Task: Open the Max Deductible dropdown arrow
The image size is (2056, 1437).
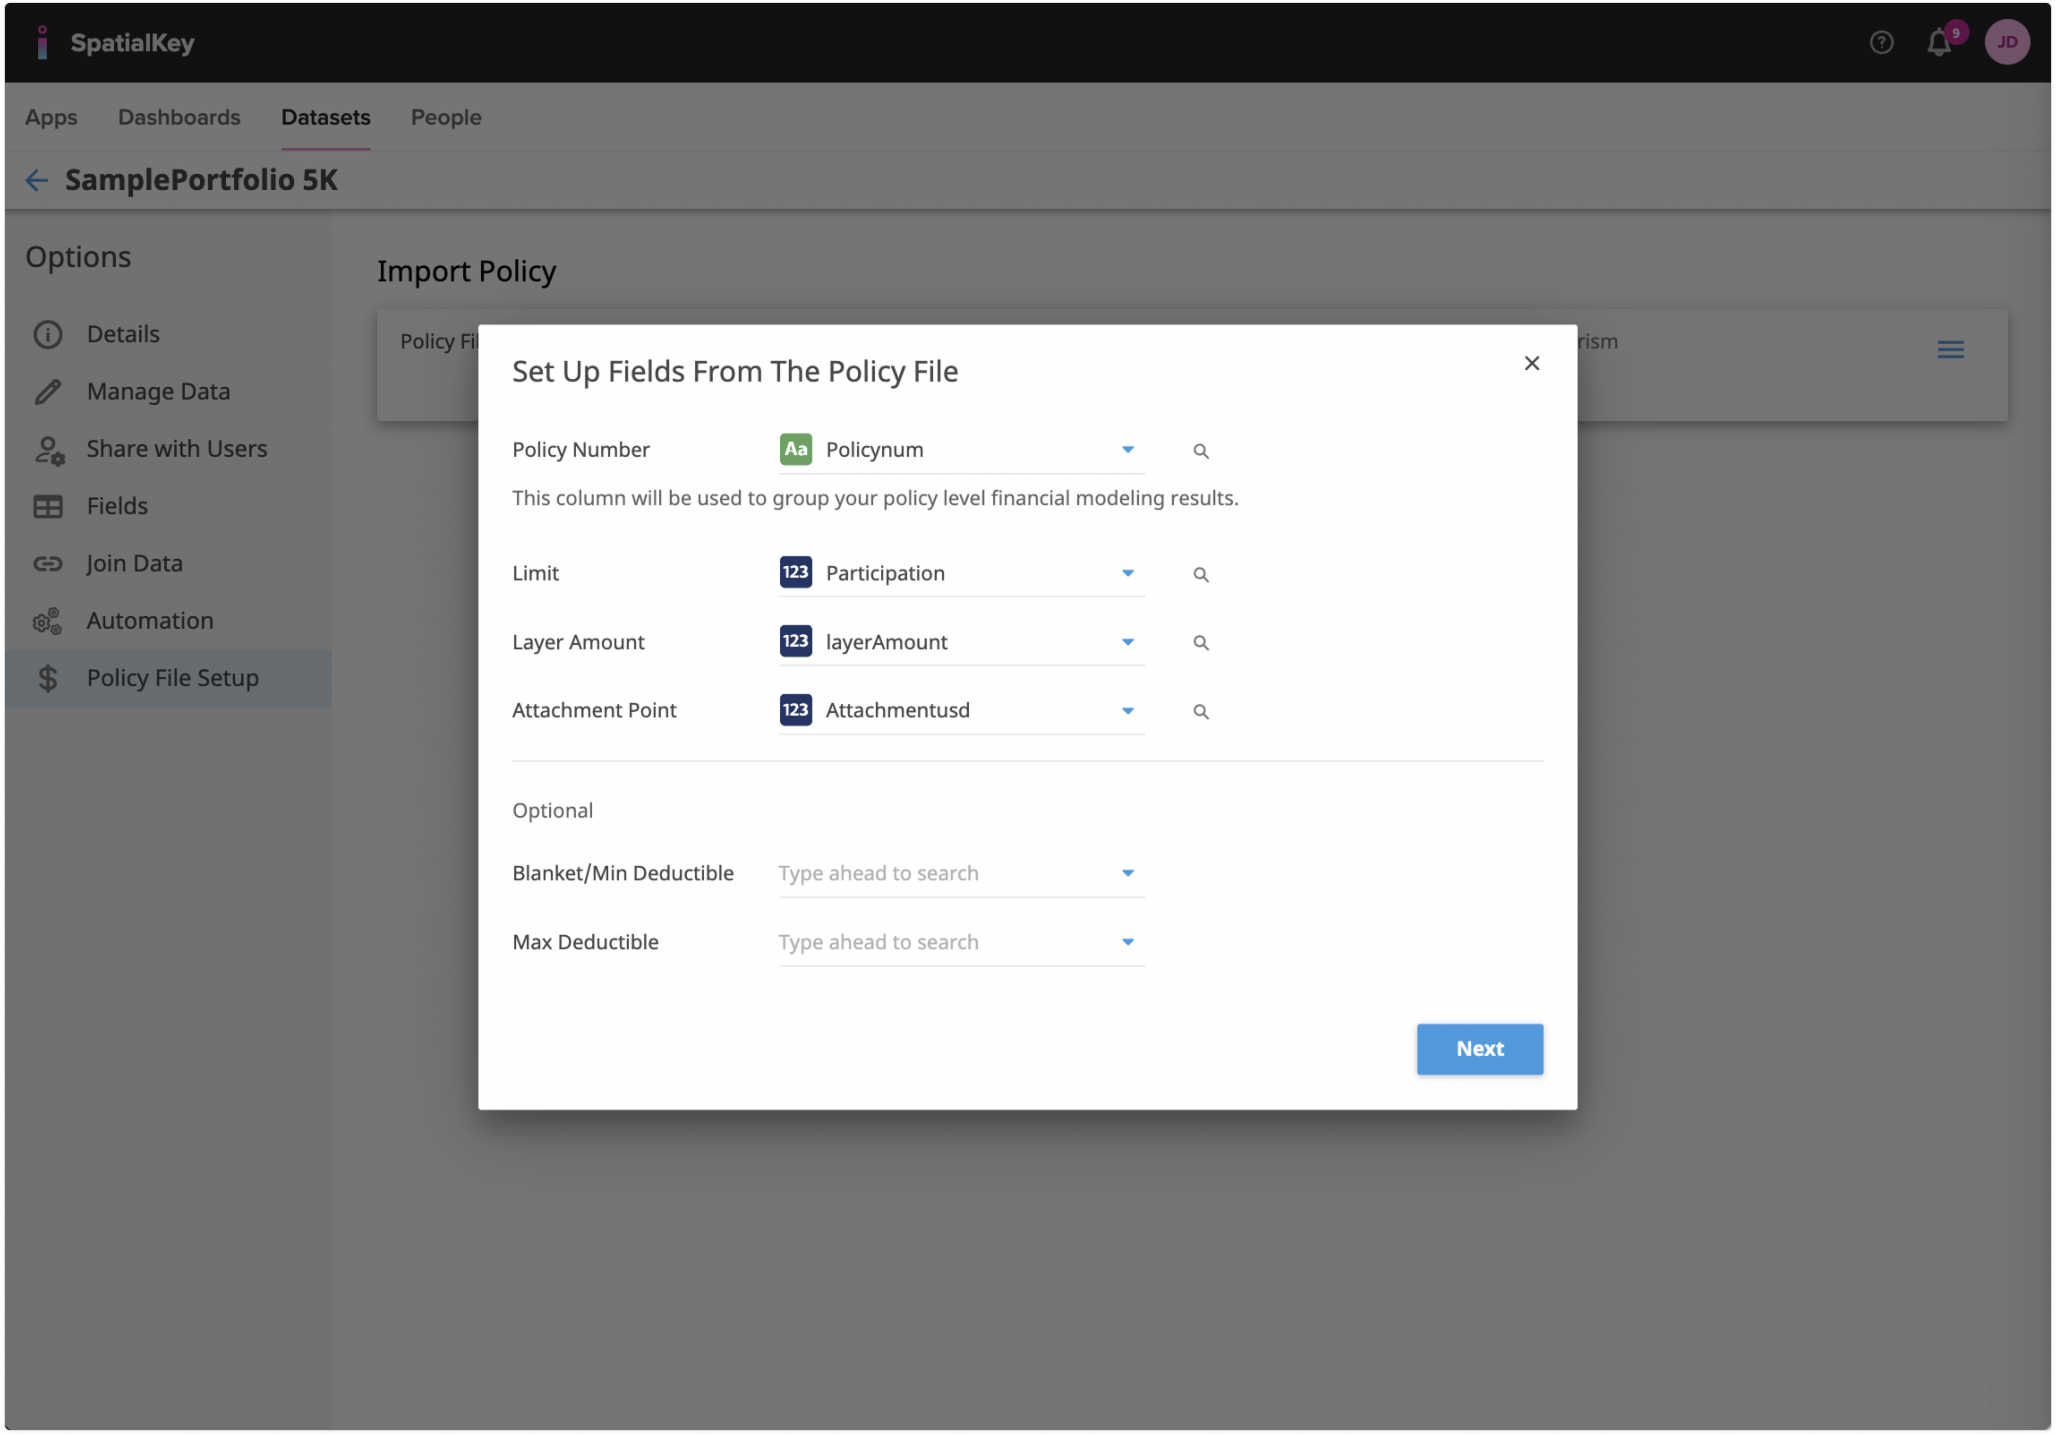Action: click(1127, 942)
